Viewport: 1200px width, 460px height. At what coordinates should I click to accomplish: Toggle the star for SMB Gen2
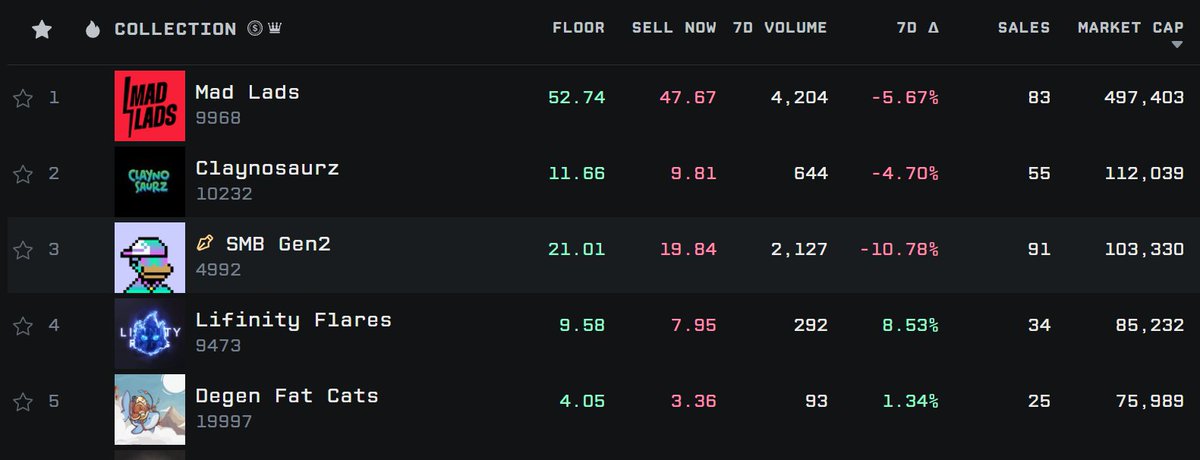click(x=23, y=249)
